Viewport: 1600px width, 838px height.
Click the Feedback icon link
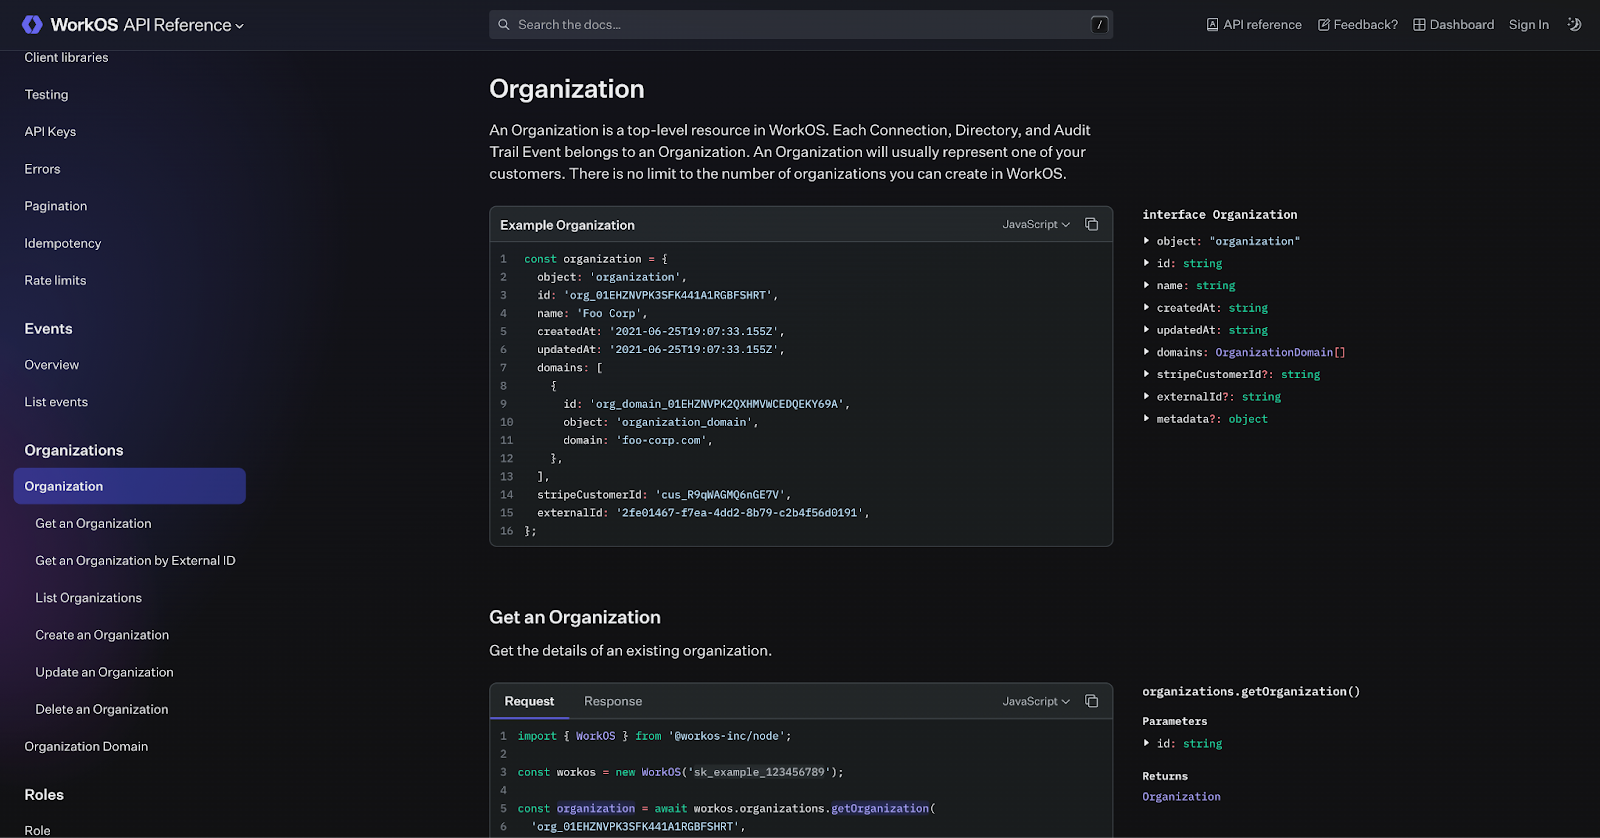pyautogui.click(x=1324, y=25)
